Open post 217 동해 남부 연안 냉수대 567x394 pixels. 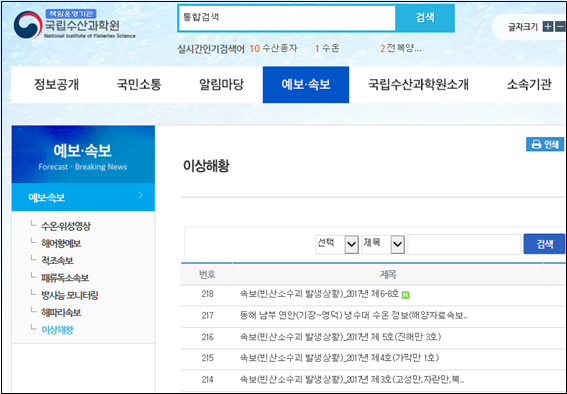point(354,316)
